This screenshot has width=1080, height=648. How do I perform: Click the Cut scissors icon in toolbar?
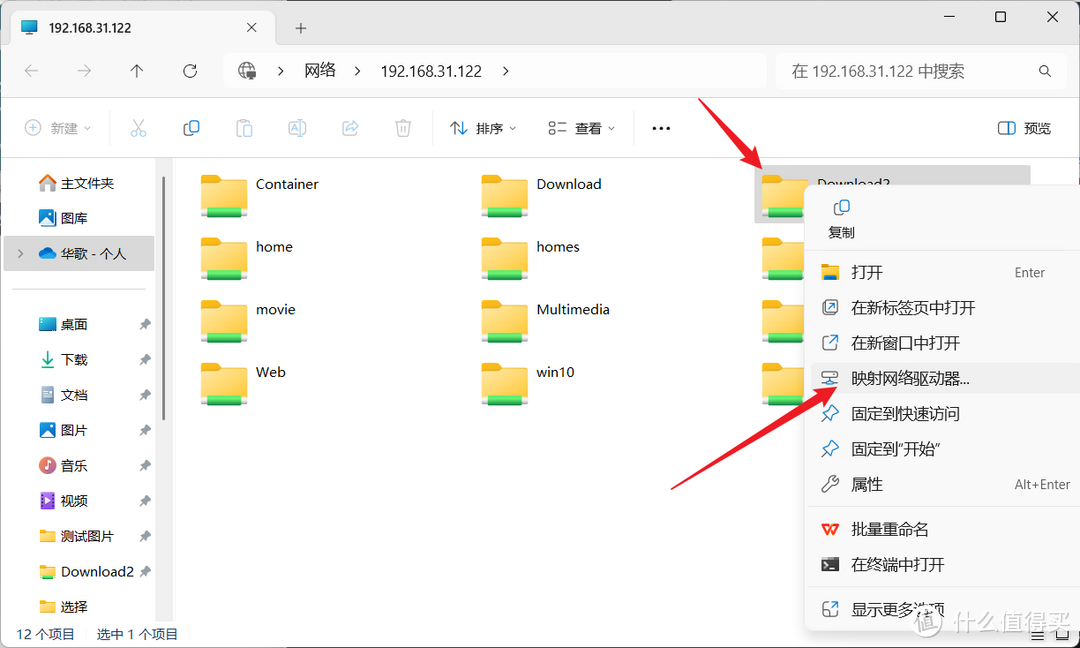click(138, 128)
